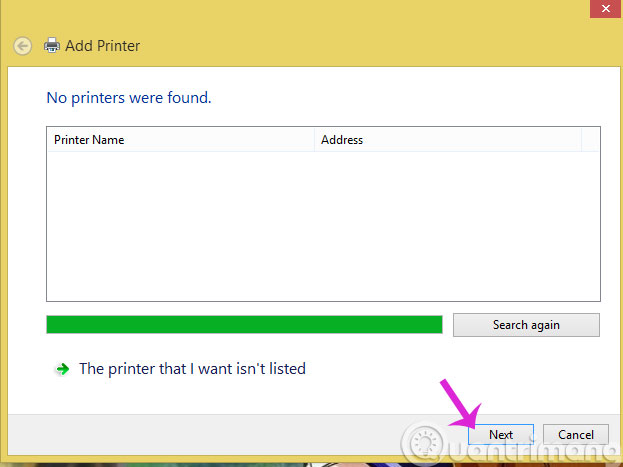The height and width of the screenshot is (467, 623).
Task: Cancel the Add Printer wizard
Action: 575,434
